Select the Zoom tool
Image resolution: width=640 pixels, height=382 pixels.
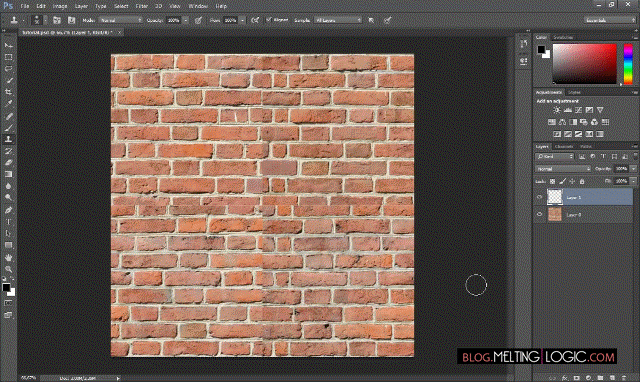pyautogui.click(x=8, y=269)
